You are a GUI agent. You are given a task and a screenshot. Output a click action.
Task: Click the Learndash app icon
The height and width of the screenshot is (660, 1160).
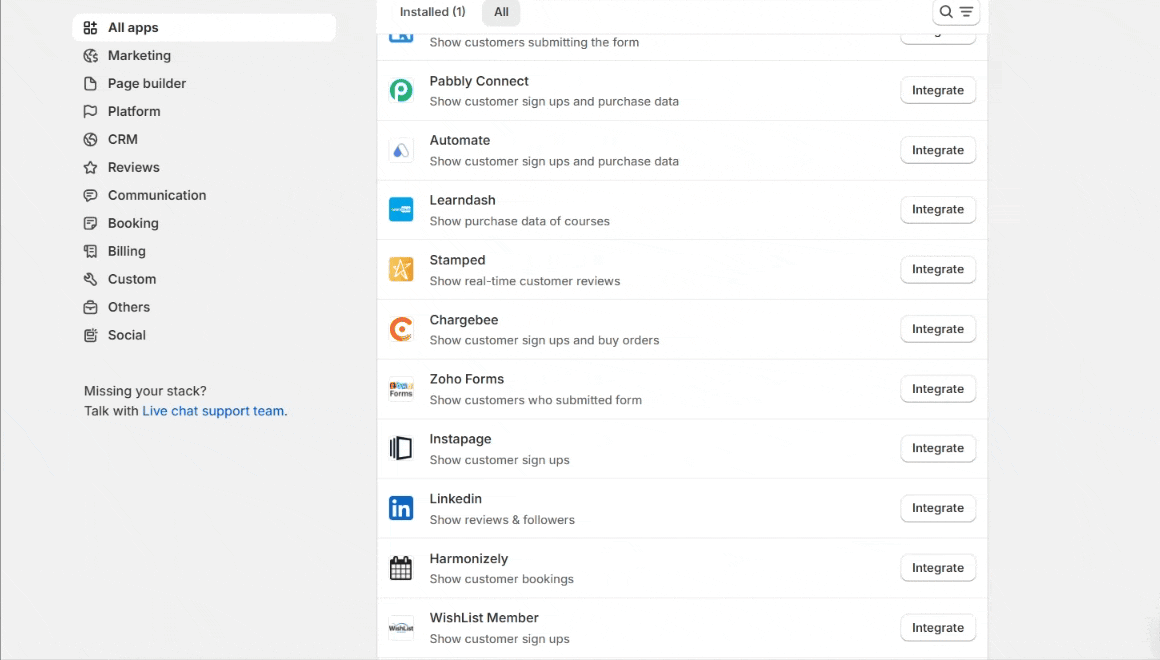401,210
